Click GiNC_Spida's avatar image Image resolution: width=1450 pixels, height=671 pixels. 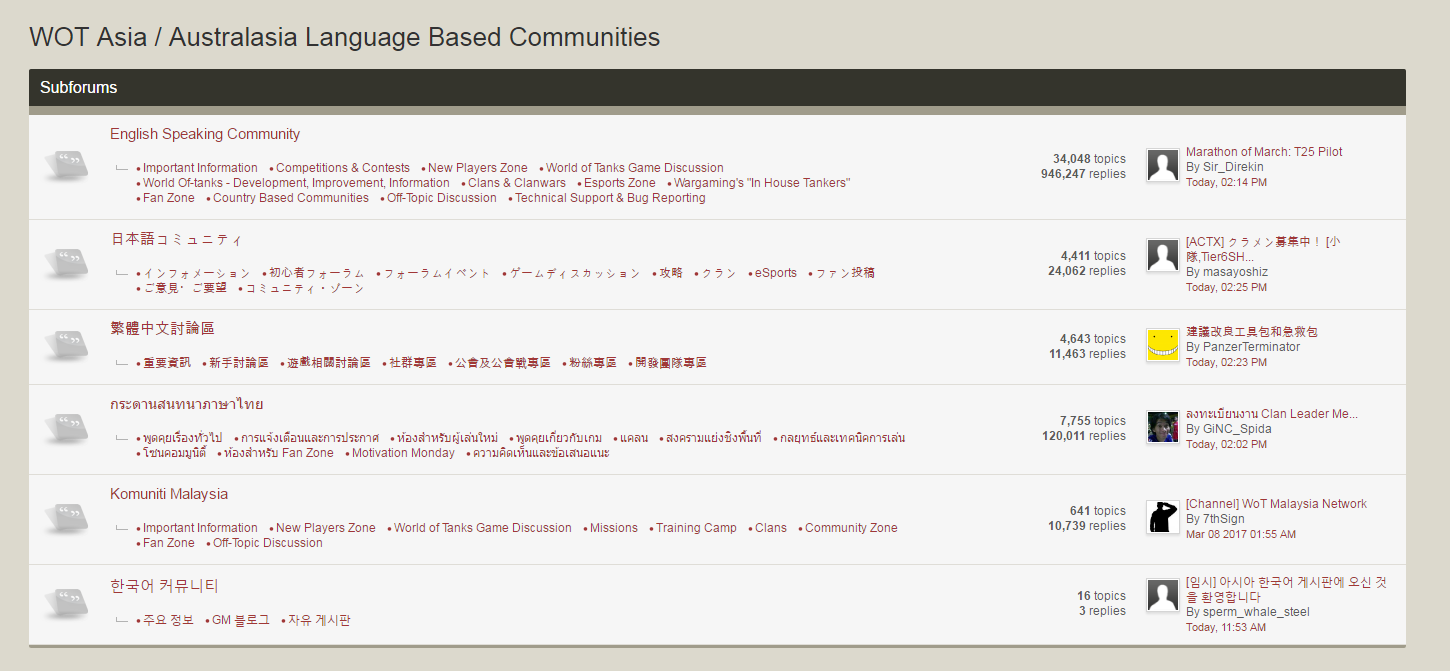(1162, 427)
